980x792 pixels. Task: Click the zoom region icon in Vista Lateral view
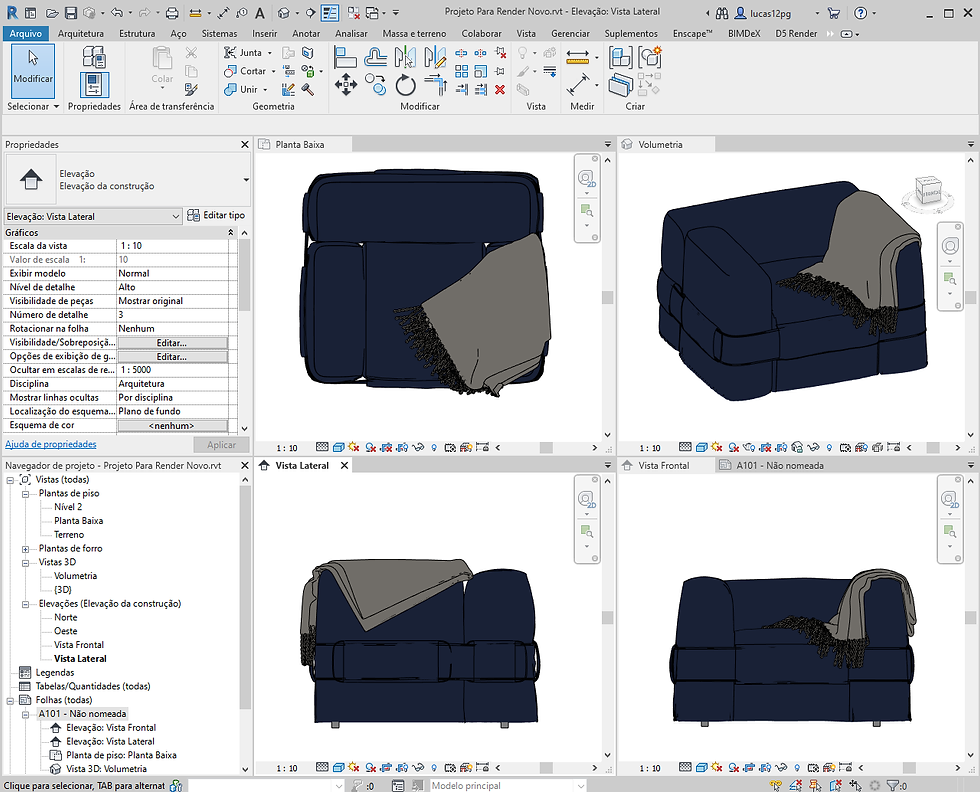pyautogui.click(x=586, y=532)
